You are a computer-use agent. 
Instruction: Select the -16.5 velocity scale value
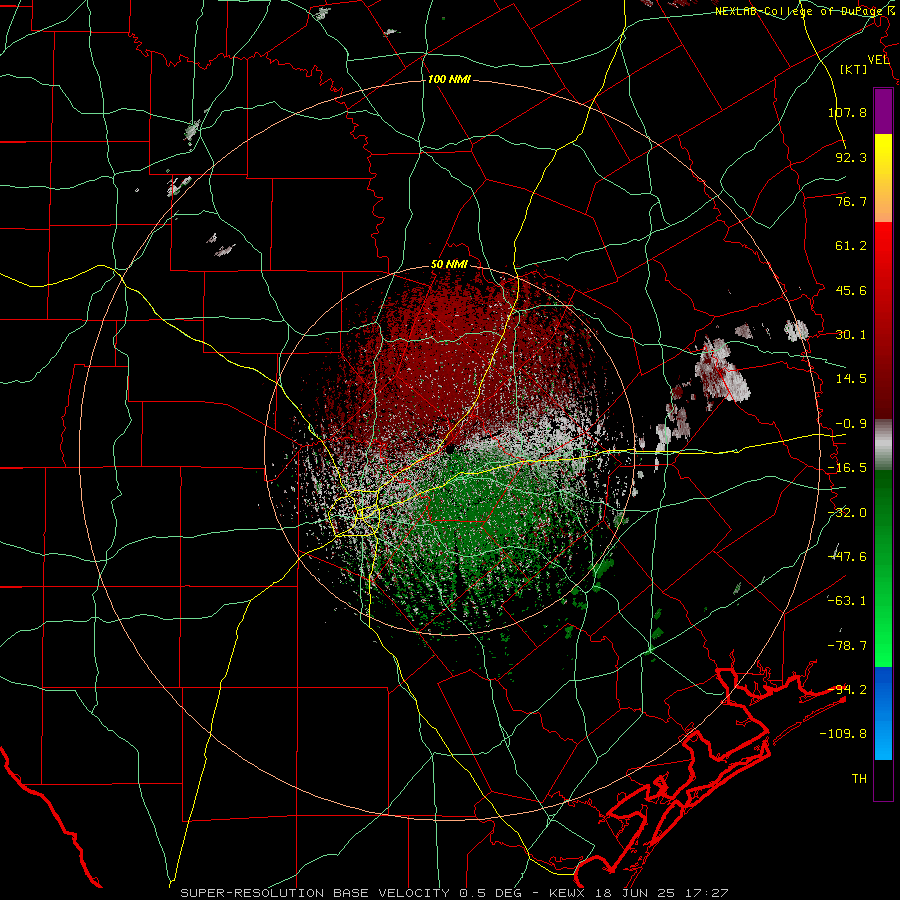(847, 468)
